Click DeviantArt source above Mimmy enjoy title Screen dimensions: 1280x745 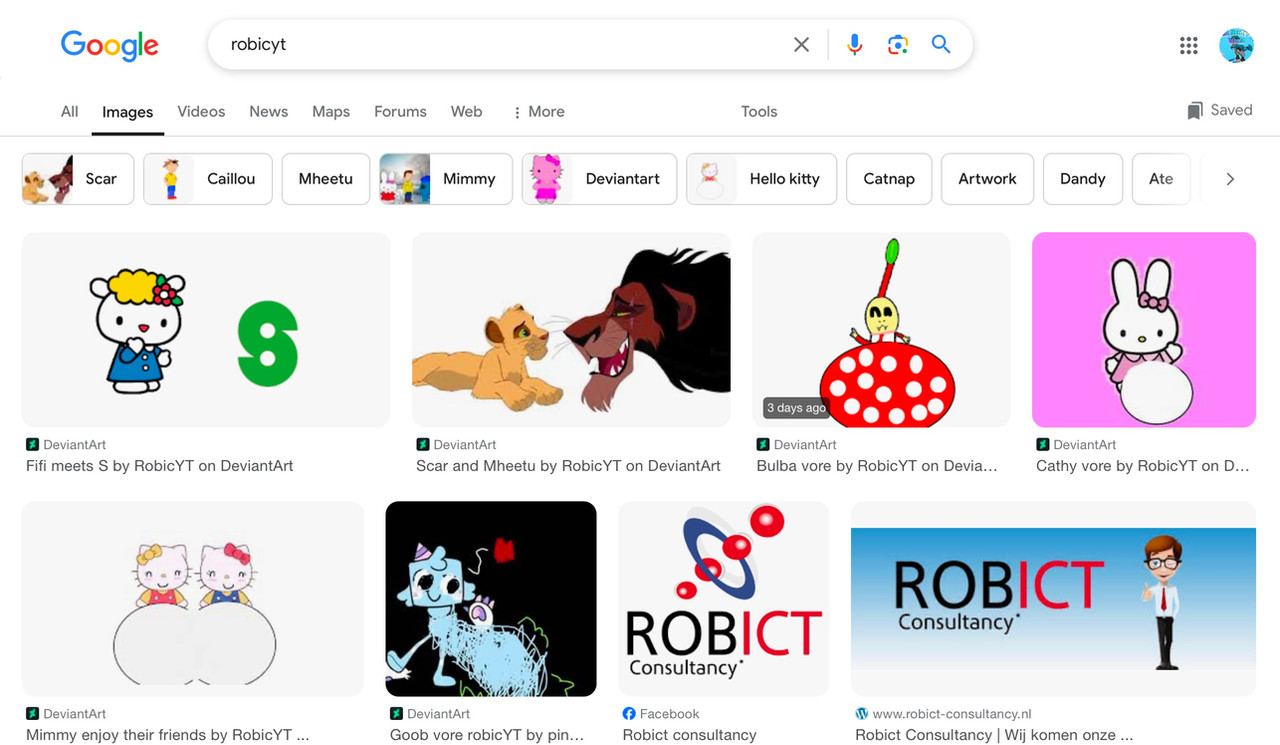(x=66, y=714)
